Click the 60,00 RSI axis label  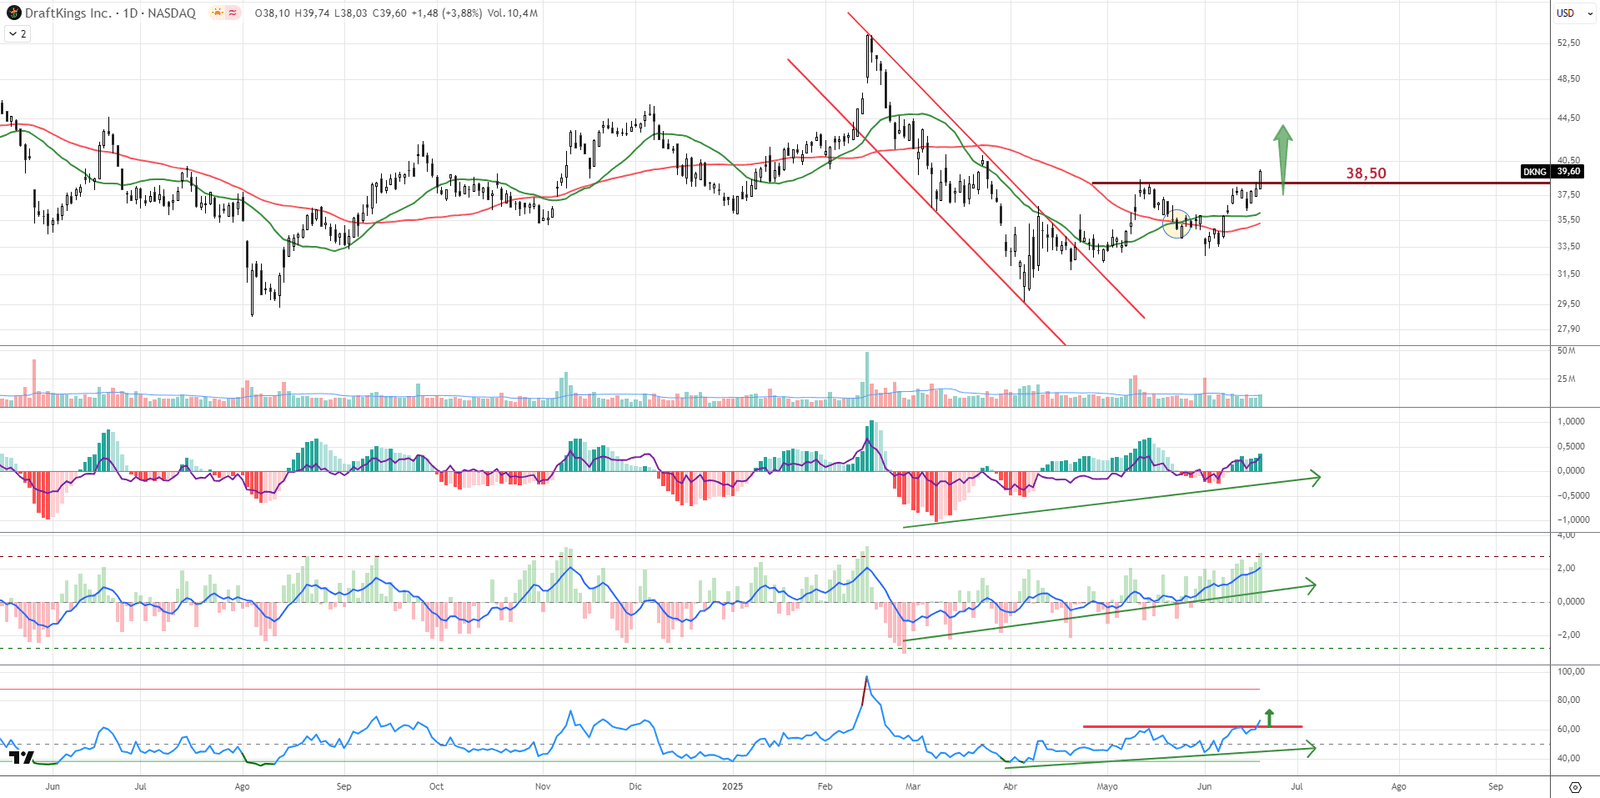pyautogui.click(x=1570, y=729)
